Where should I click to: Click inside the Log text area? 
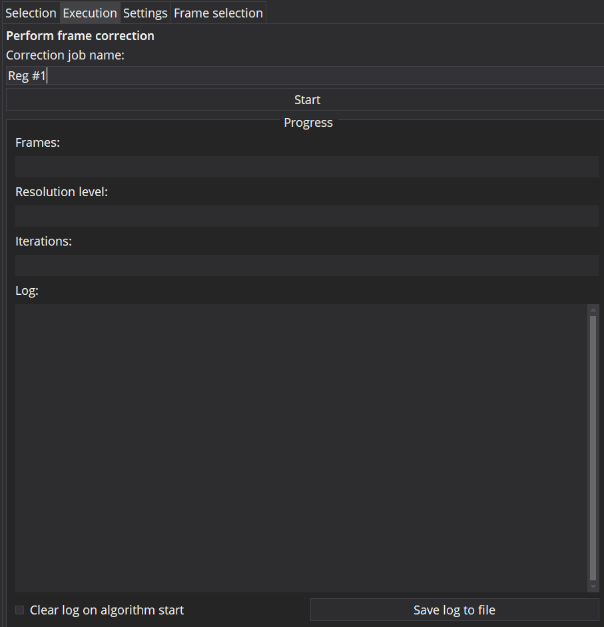point(301,448)
